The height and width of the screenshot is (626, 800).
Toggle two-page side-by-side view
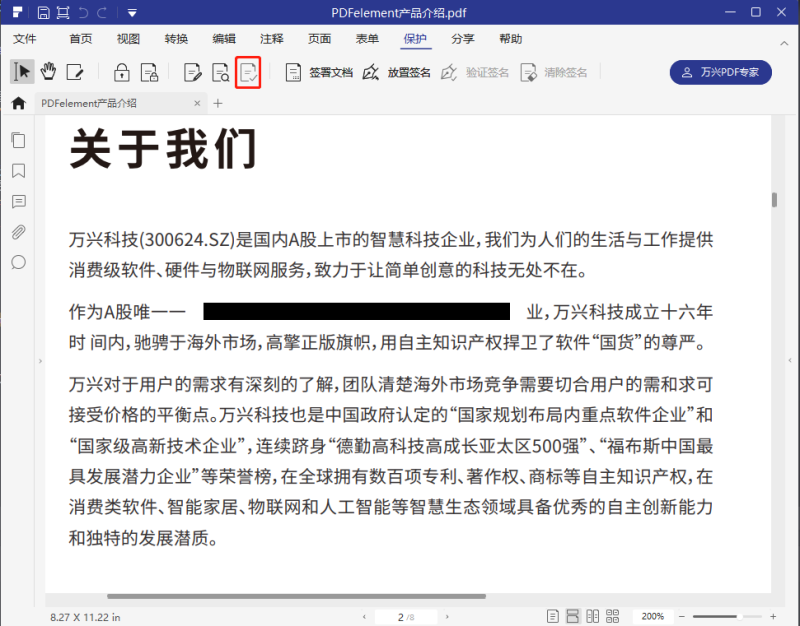[592, 615]
